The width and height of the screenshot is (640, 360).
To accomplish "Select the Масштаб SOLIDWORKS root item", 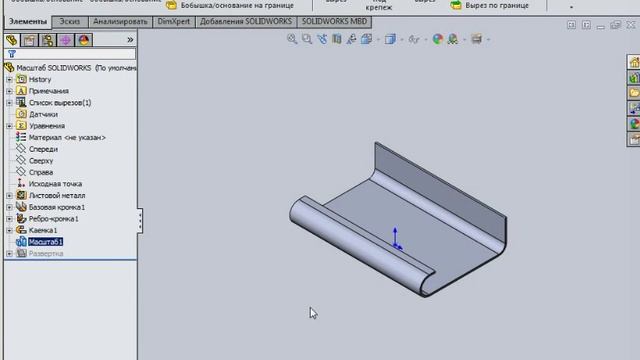I will point(71,68).
